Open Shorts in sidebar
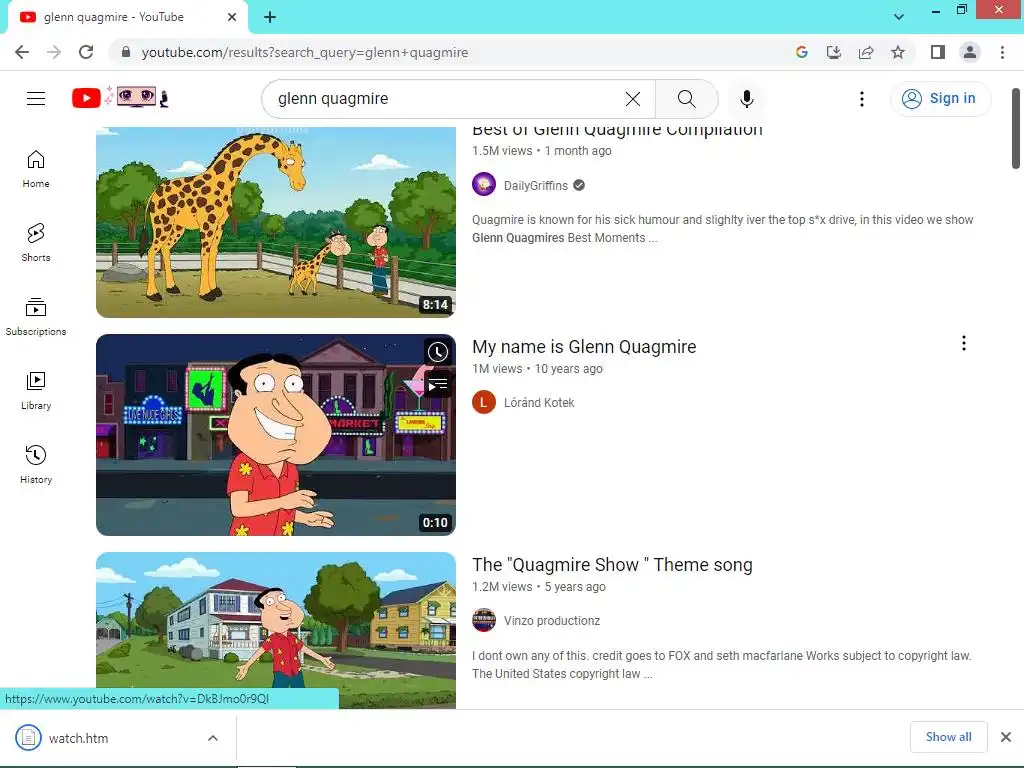1024x768 pixels. coord(36,243)
